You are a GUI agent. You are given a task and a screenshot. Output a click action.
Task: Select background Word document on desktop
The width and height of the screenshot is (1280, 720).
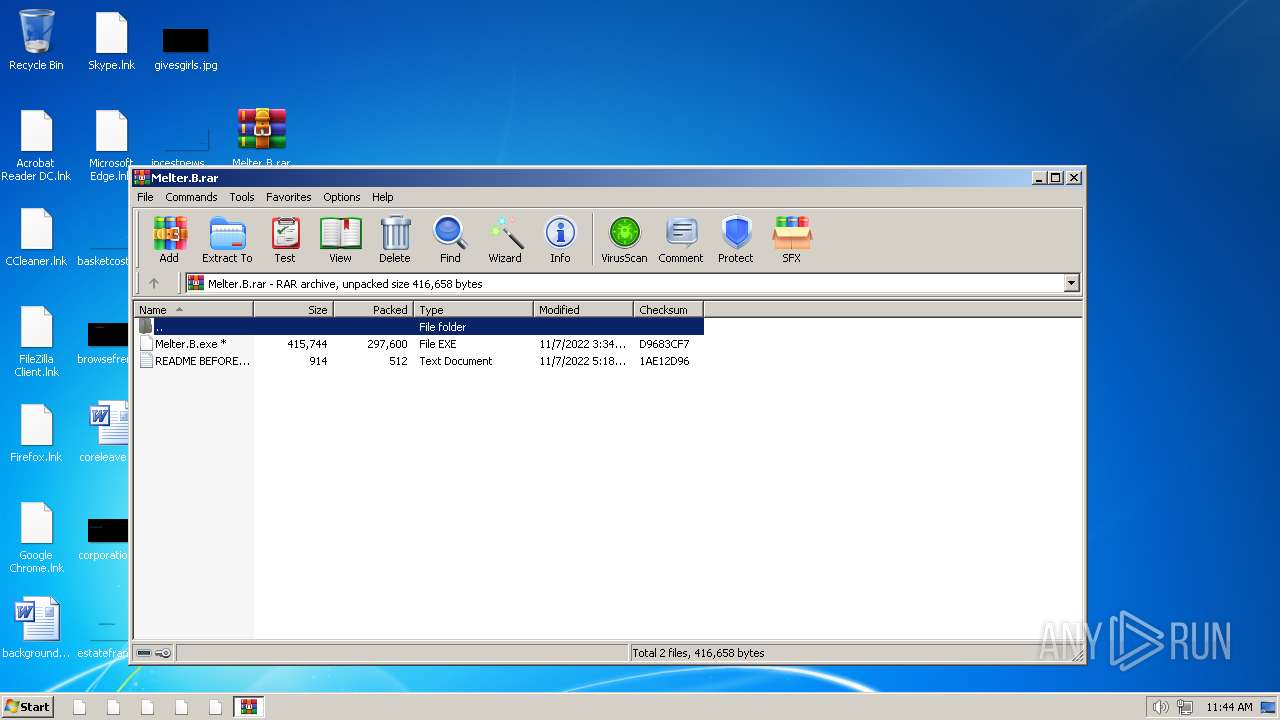(x=36, y=628)
